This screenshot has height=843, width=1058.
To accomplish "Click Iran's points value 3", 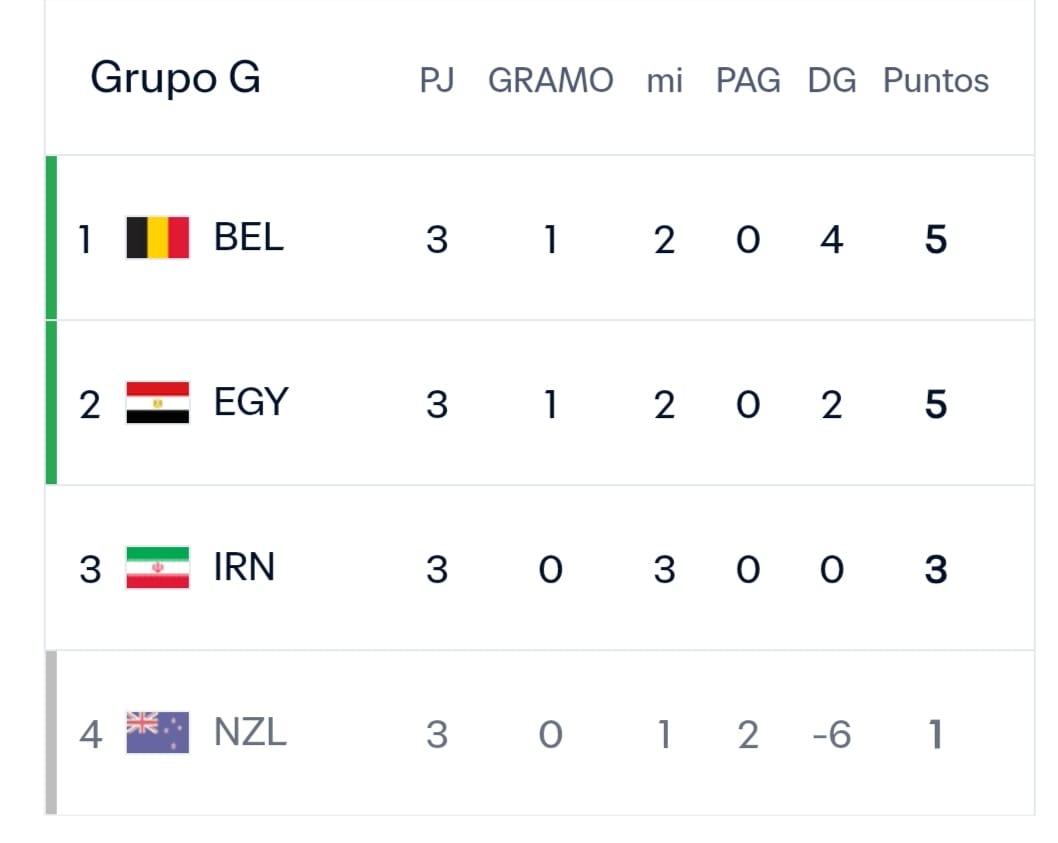I will tap(936, 570).
